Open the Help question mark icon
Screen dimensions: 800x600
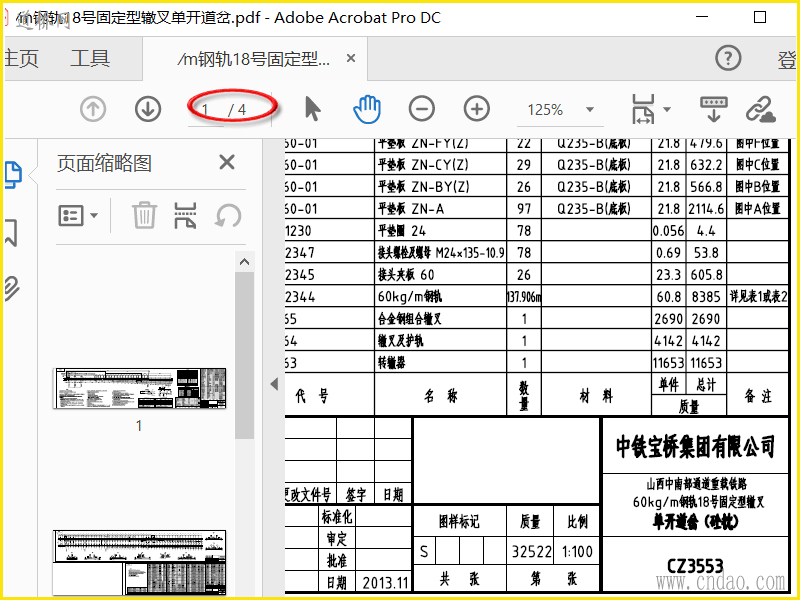[728, 58]
